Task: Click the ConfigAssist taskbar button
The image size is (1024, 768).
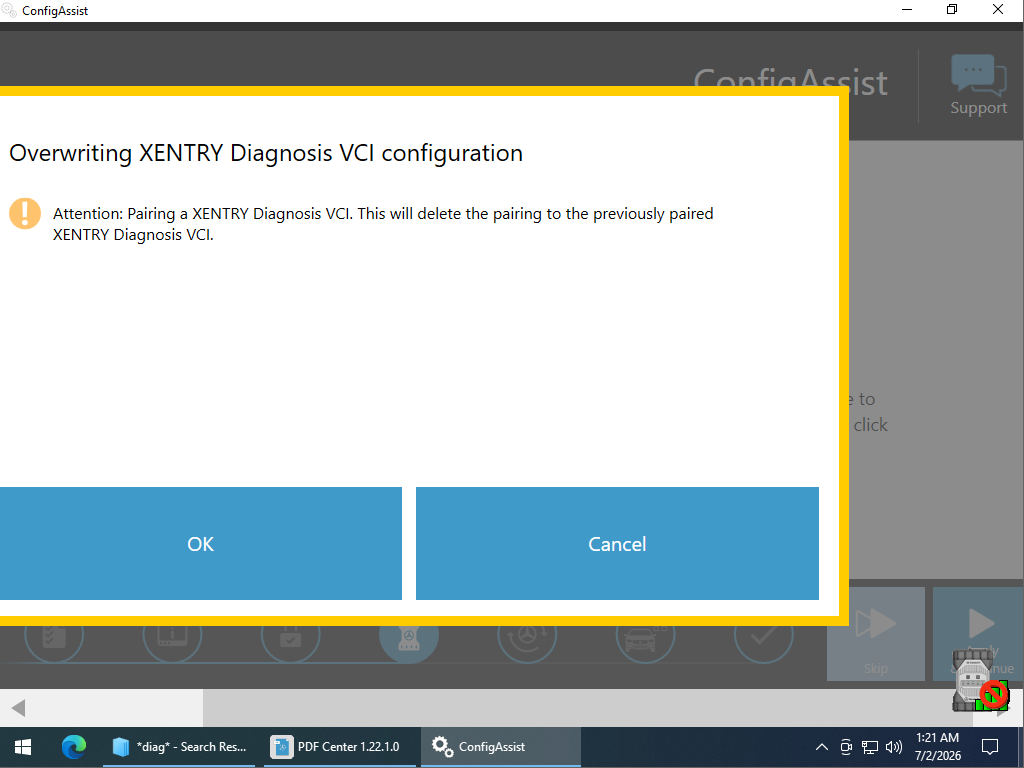Action: (500, 746)
